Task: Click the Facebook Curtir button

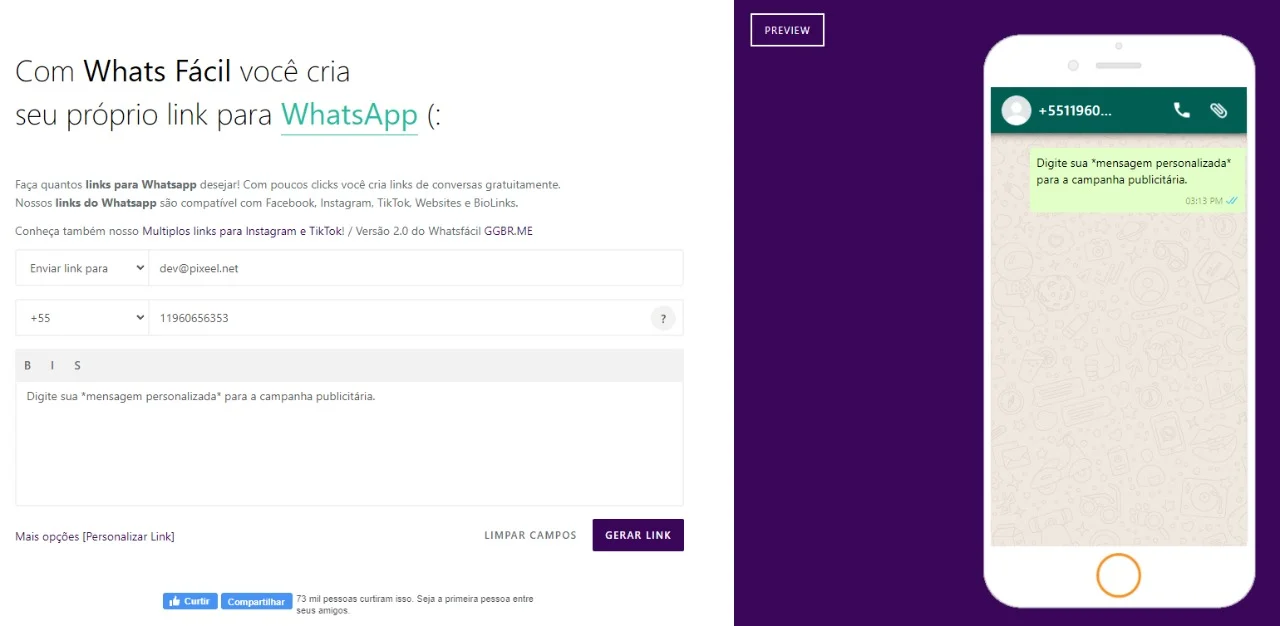Action: (x=190, y=601)
